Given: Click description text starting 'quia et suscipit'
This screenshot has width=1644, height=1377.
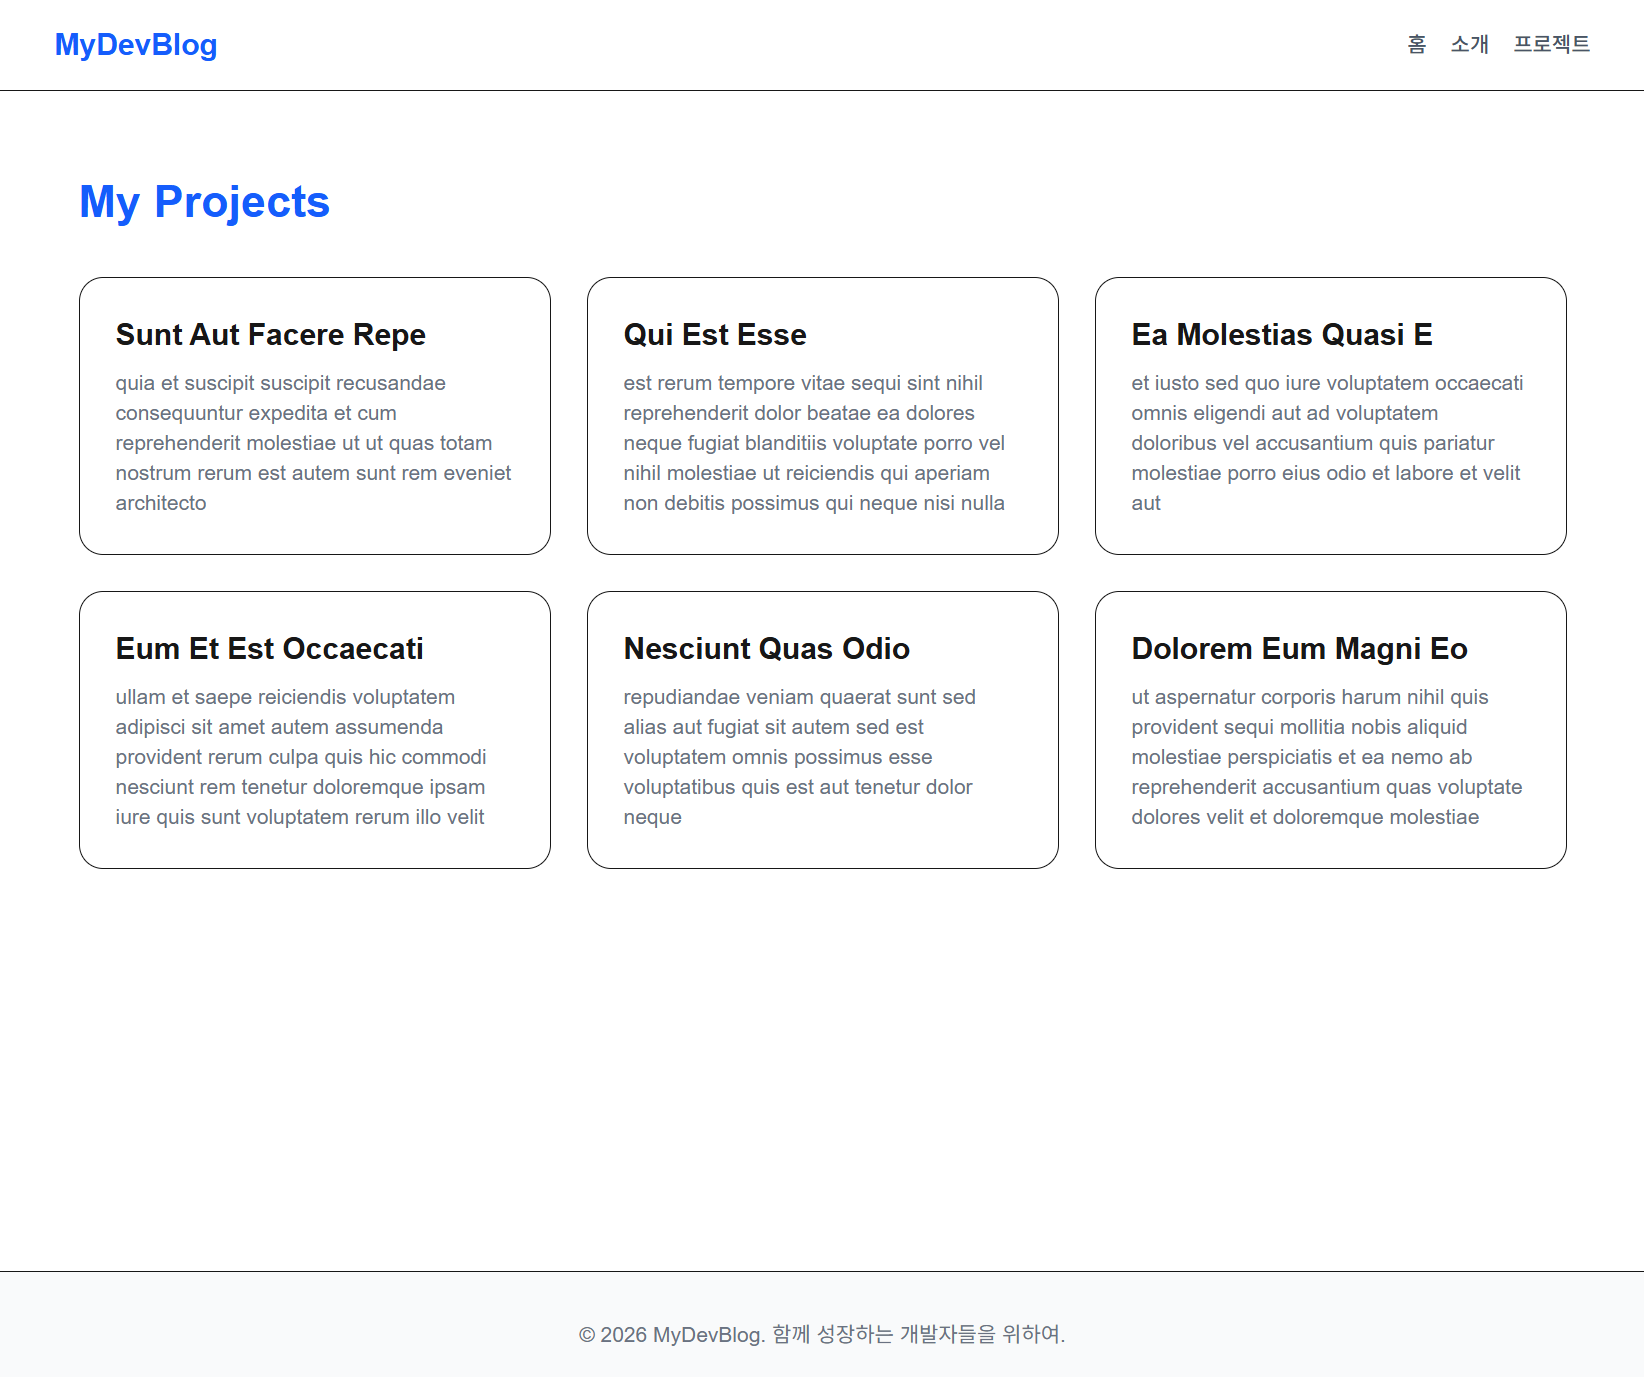Looking at the screenshot, I should (x=313, y=443).
